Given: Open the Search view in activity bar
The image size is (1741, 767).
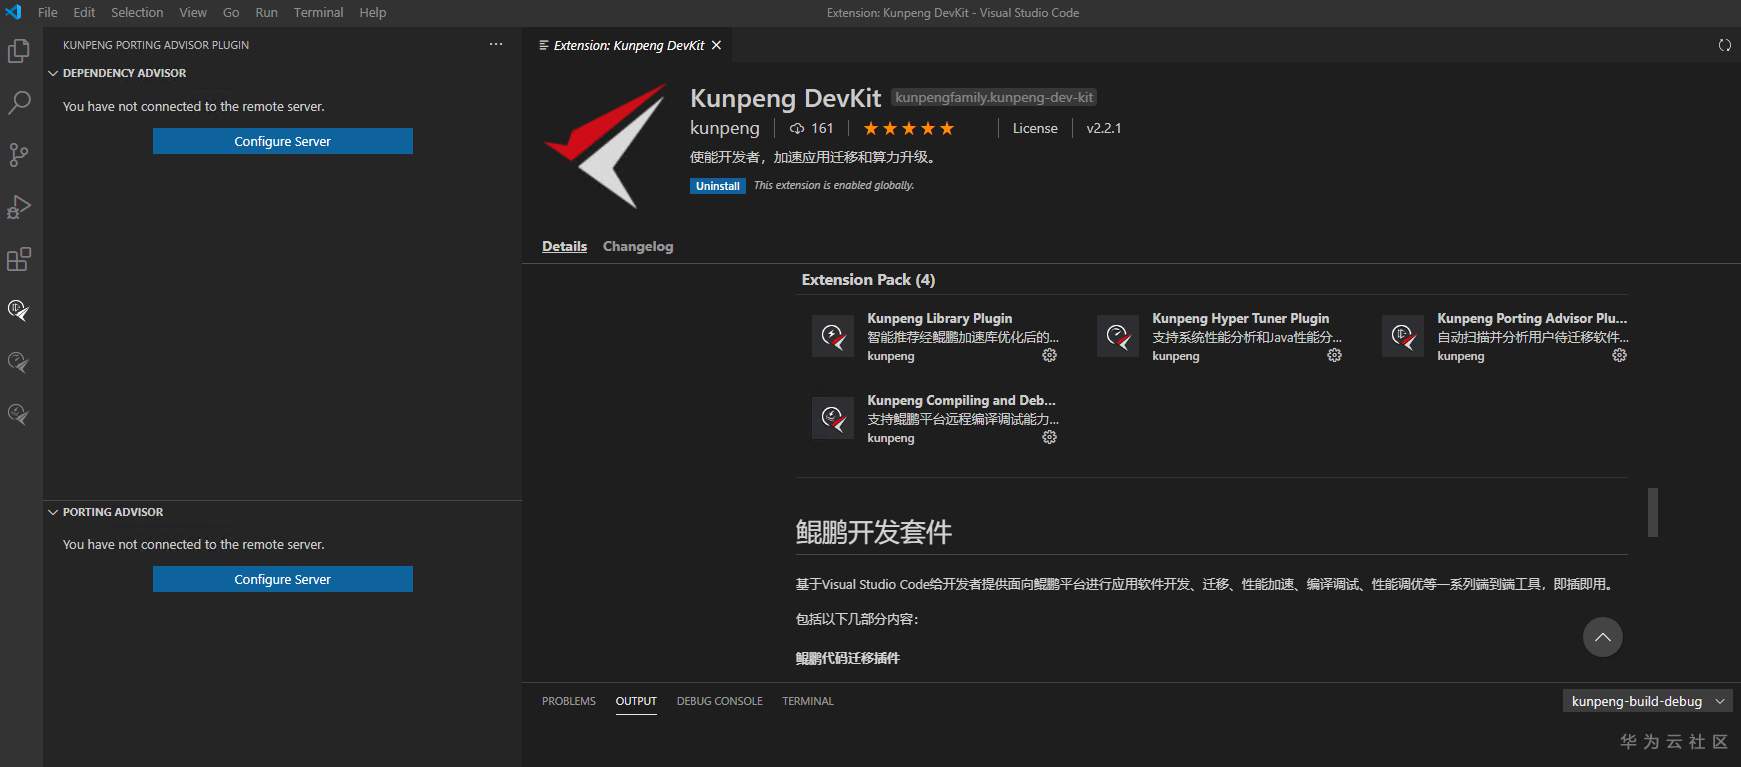Looking at the screenshot, I should [x=19, y=102].
